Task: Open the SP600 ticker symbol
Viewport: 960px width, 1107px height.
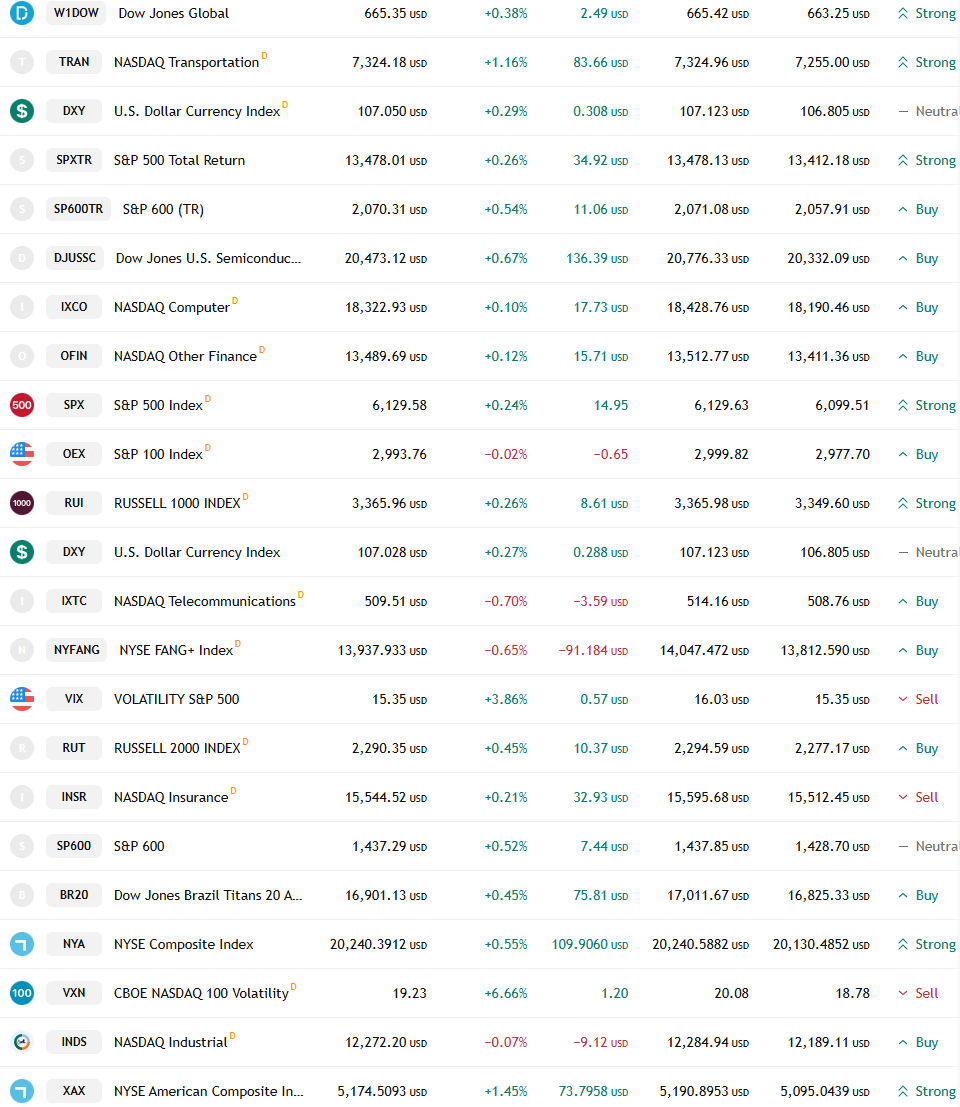Action: click(x=74, y=846)
